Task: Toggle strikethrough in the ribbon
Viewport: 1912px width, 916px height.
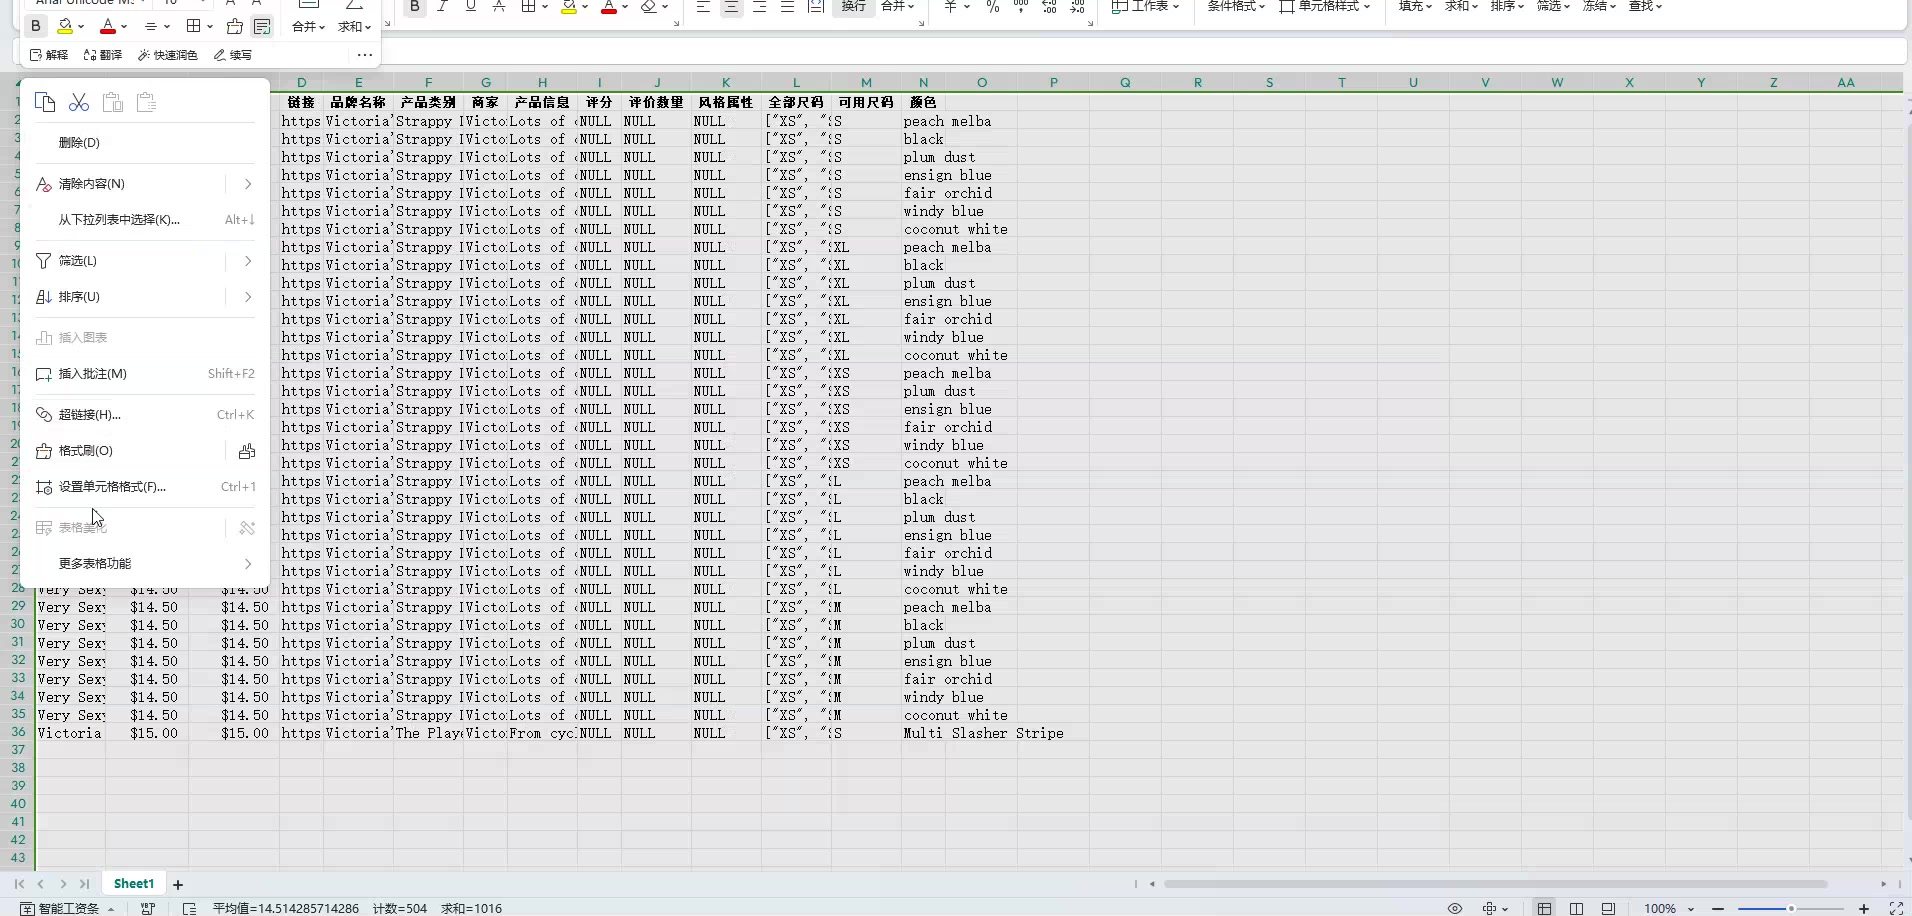Action: coord(498,6)
